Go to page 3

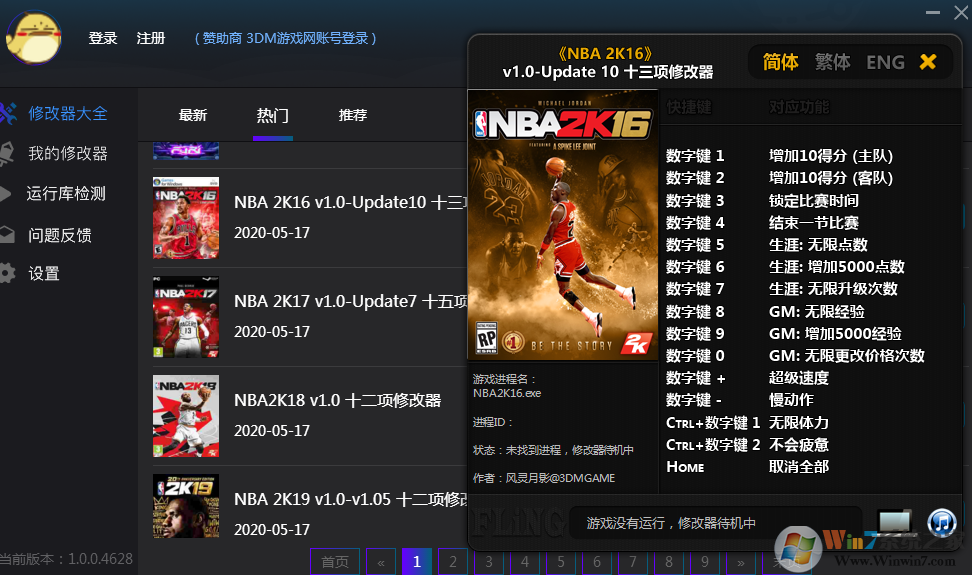489,561
